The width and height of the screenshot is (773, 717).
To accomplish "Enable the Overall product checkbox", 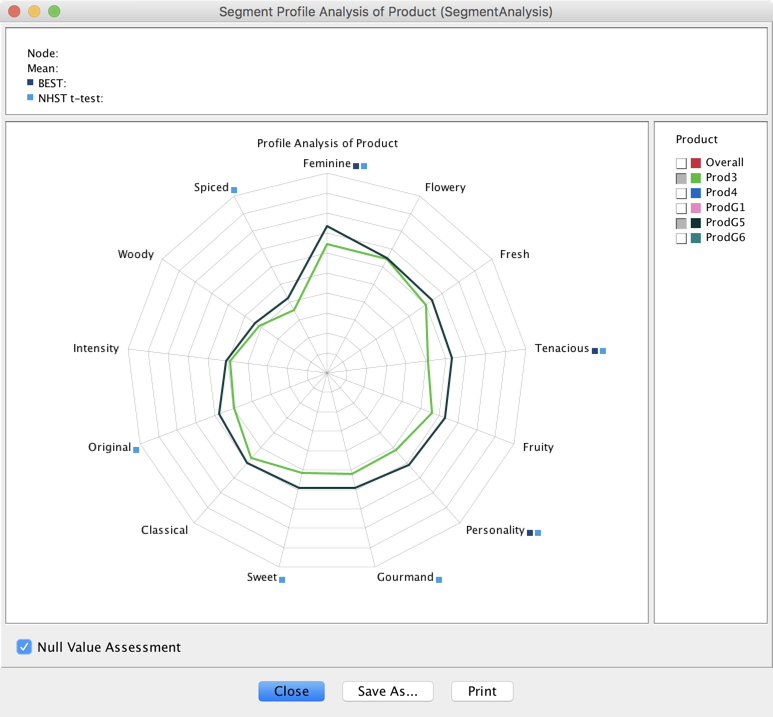I will pyautogui.click(x=681, y=163).
